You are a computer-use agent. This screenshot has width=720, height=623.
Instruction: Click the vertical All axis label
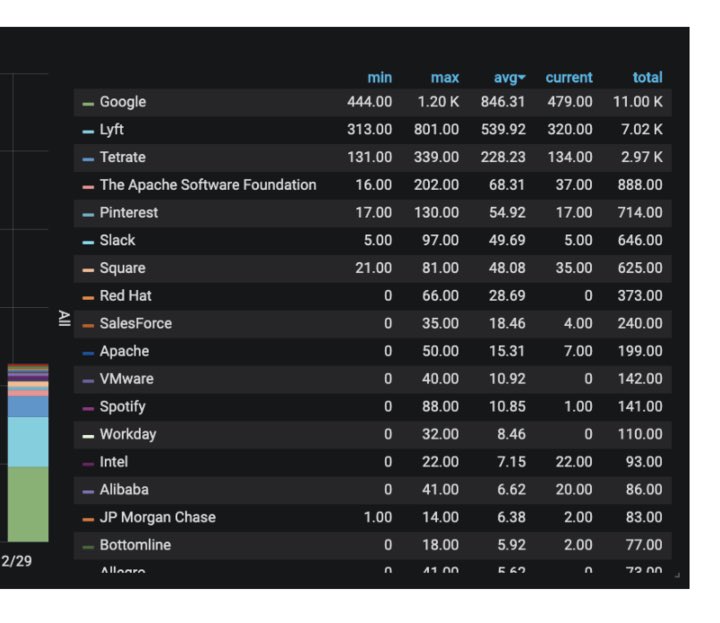click(x=64, y=318)
